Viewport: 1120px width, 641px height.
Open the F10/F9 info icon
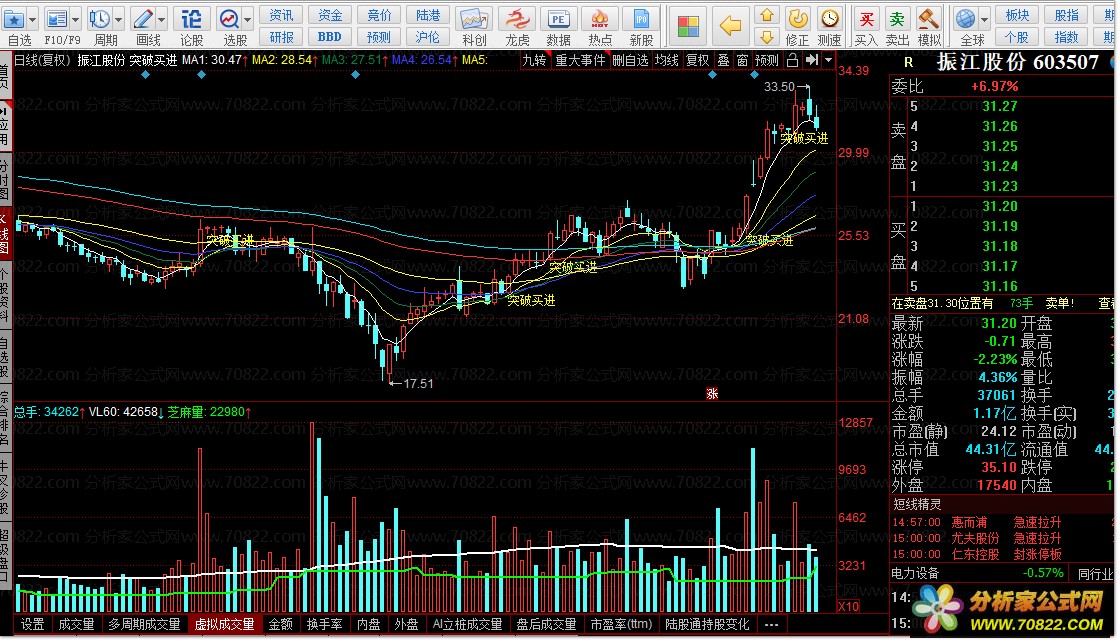56,19
